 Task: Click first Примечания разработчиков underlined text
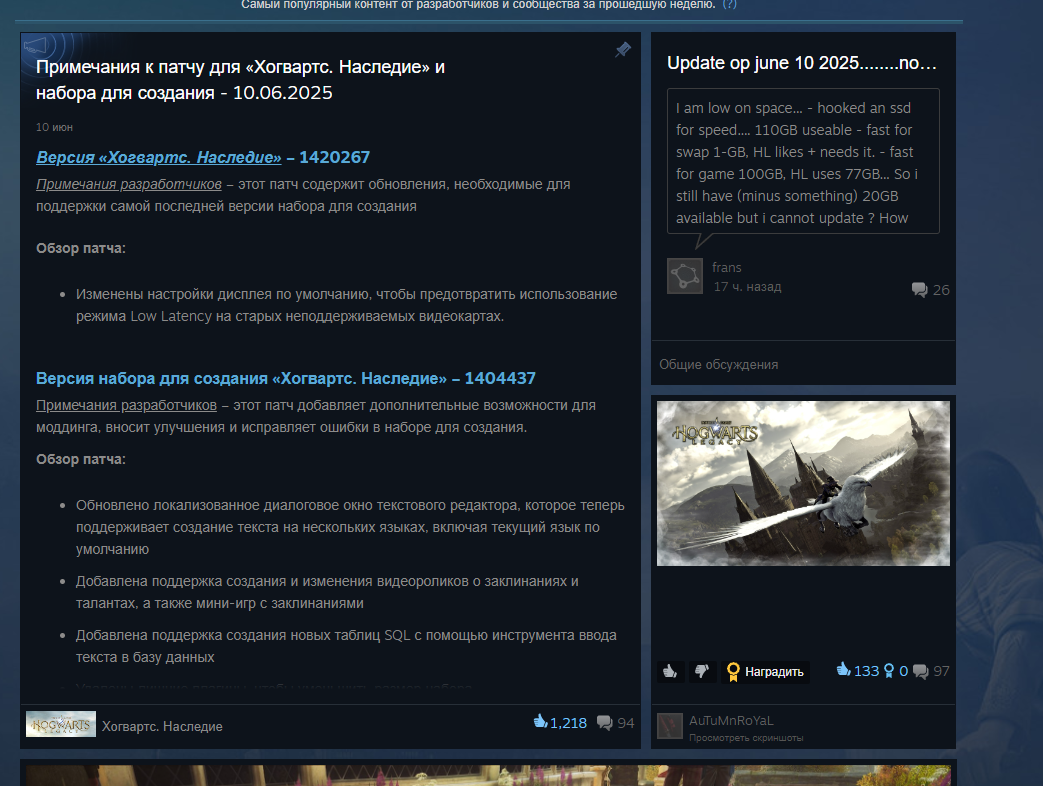click(128, 184)
